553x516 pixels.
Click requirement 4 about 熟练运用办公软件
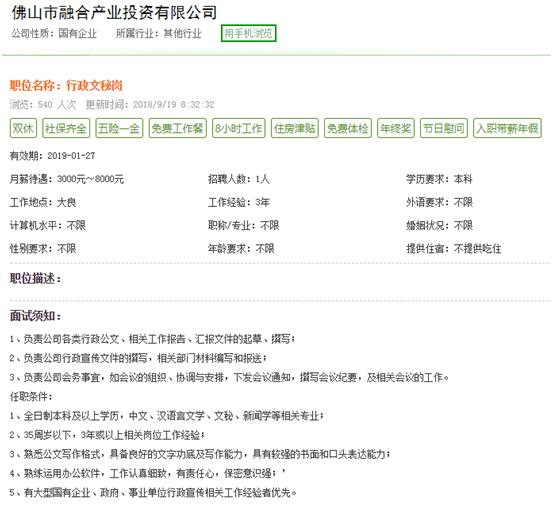(x=147, y=473)
